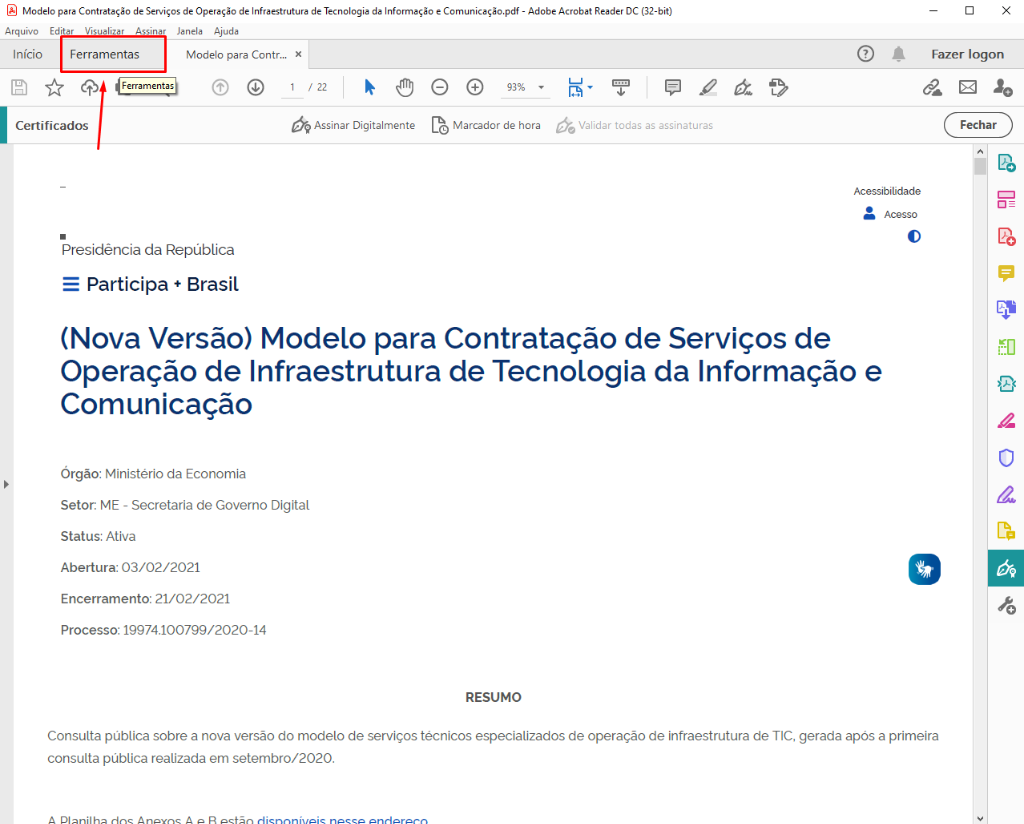Viewport: 1024px width, 824px height.
Task: Open the Visualizar menu
Action: [105, 31]
